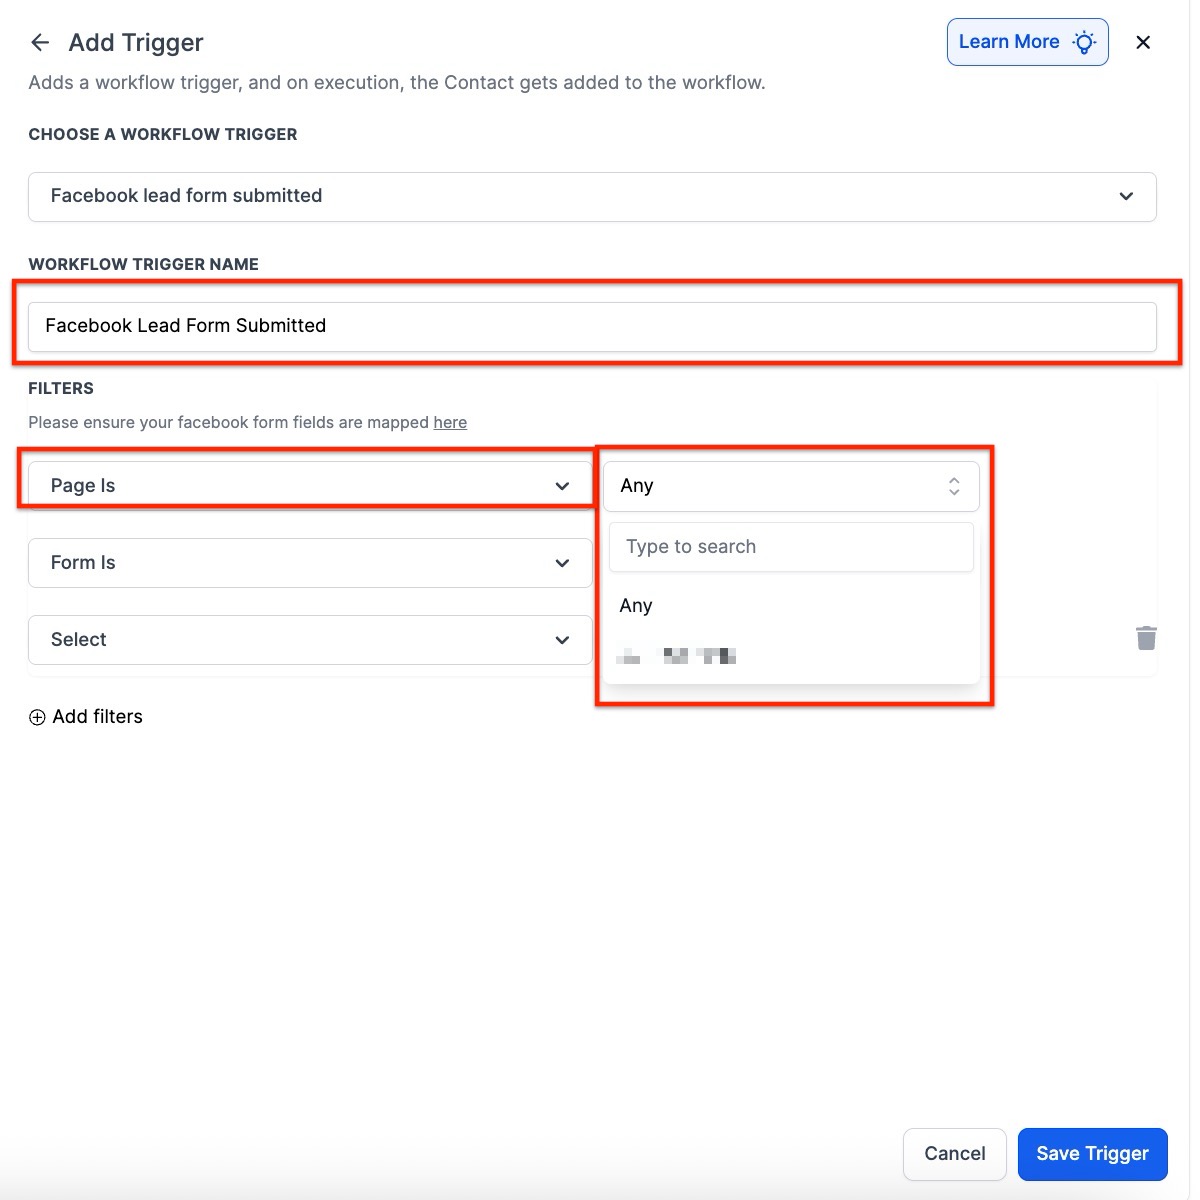The width and height of the screenshot is (1200, 1200).
Task: Click the up-down arrows in the Any field
Action: coord(954,486)
